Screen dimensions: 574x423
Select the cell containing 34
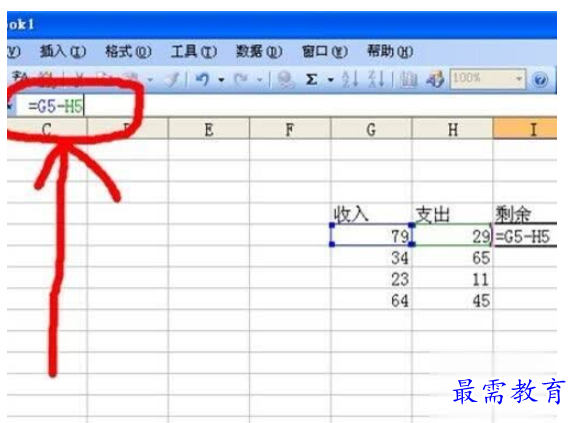[x=371, y=257]
